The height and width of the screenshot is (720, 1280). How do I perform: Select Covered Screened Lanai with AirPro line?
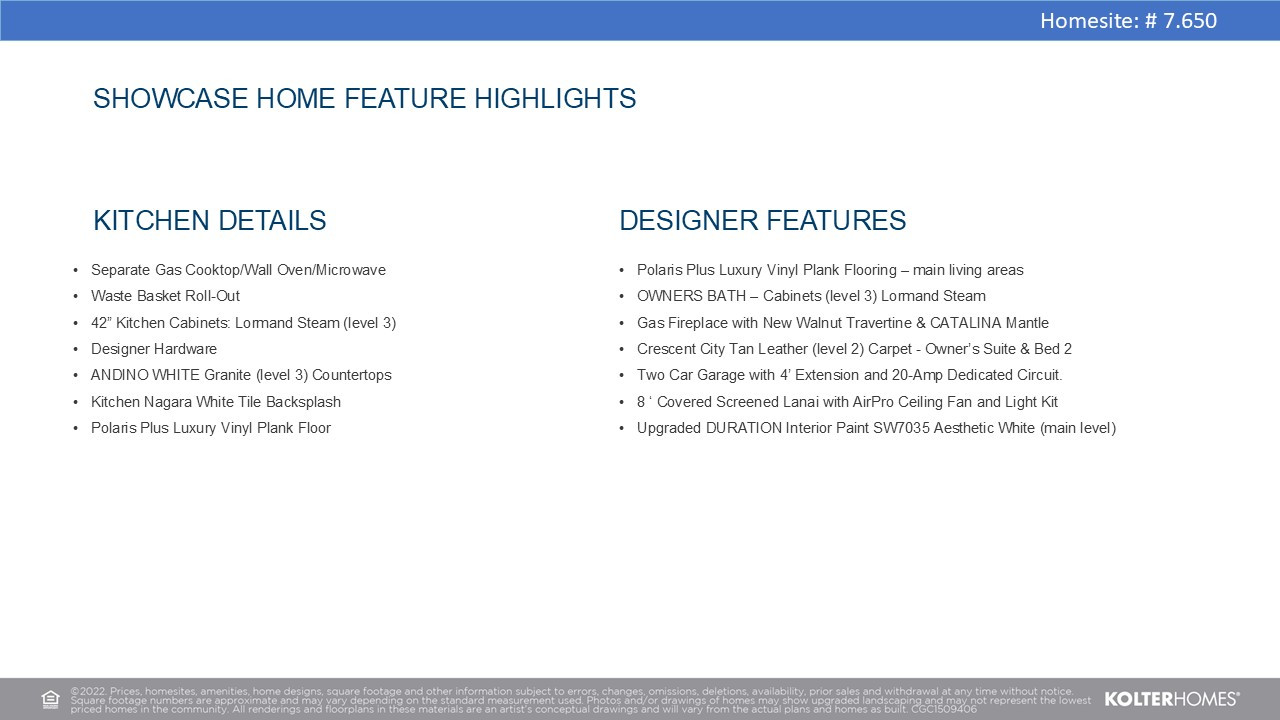click(847, 402)
